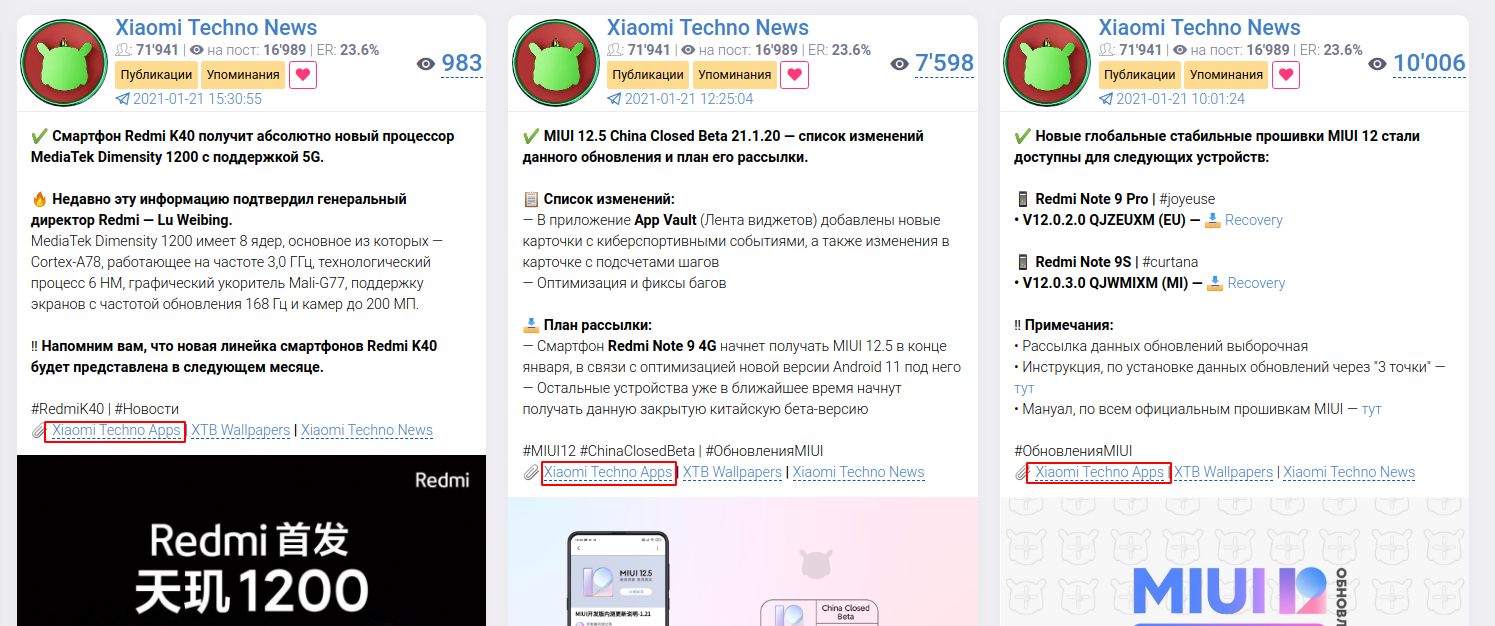Click the 7'598 view count number

pos(944,64)
